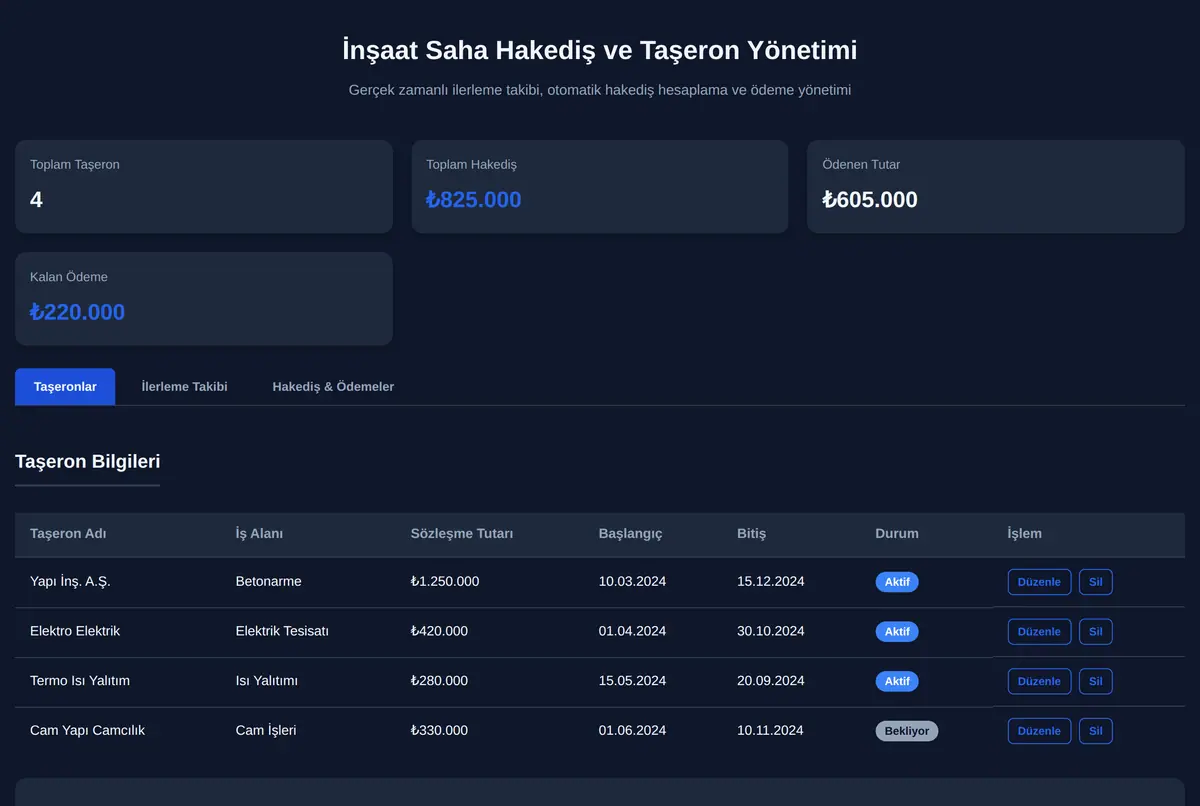Click the Bitiş column header
Viewport: 1200px width, 806px height.
point(751,534)
